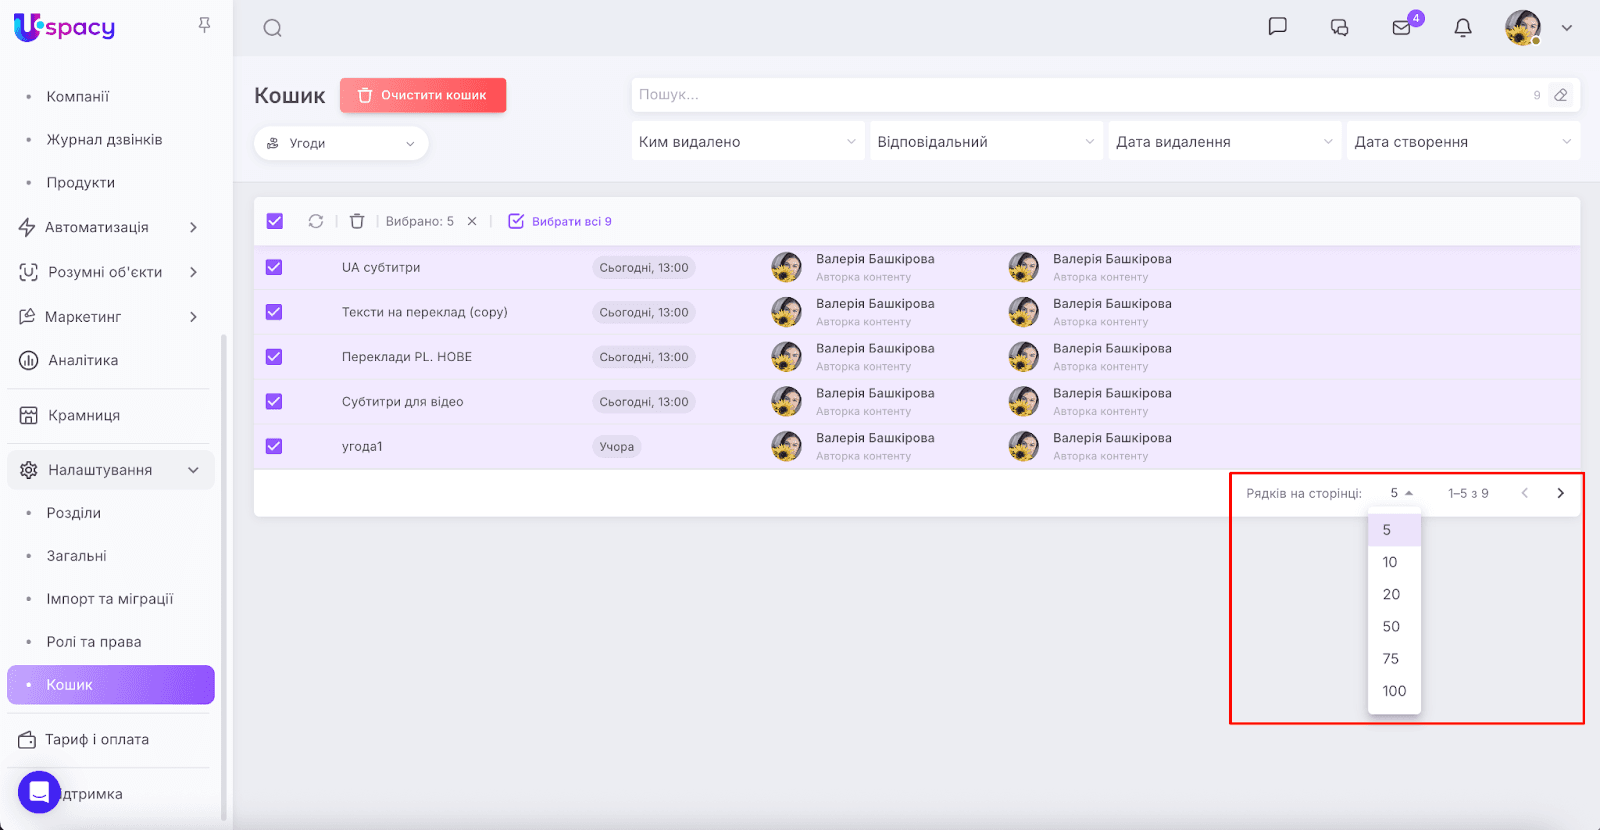The width and height of the screenshot is (1600, 830).
Task: Uncheck the 'UA субтитри' row checkbox
Action: pos(274,267)
